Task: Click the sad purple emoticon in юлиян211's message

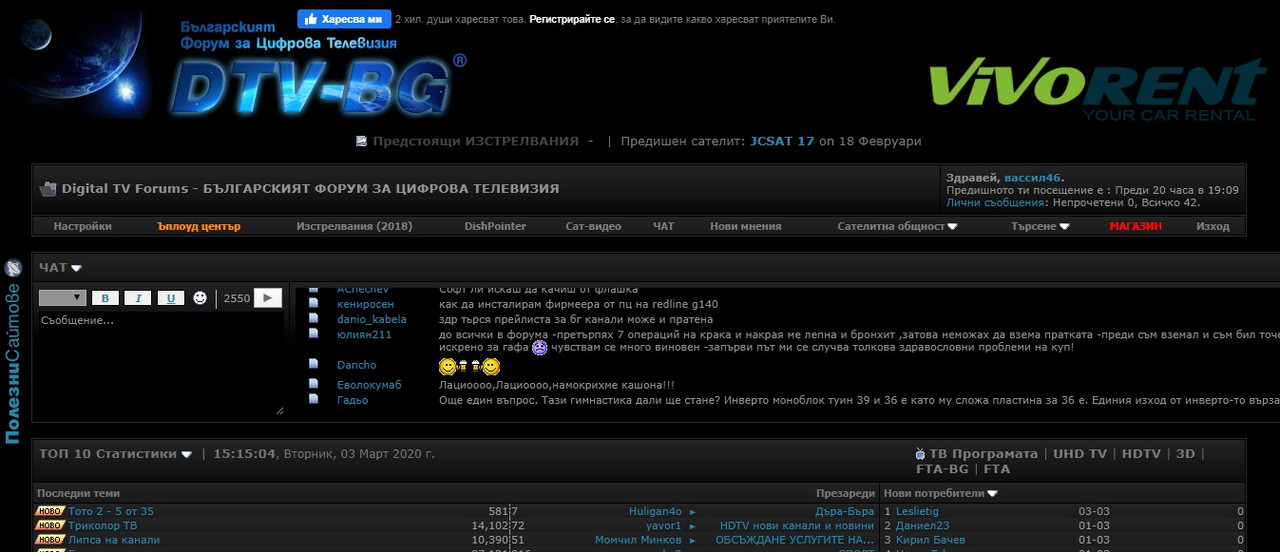Action: point(539,348)
